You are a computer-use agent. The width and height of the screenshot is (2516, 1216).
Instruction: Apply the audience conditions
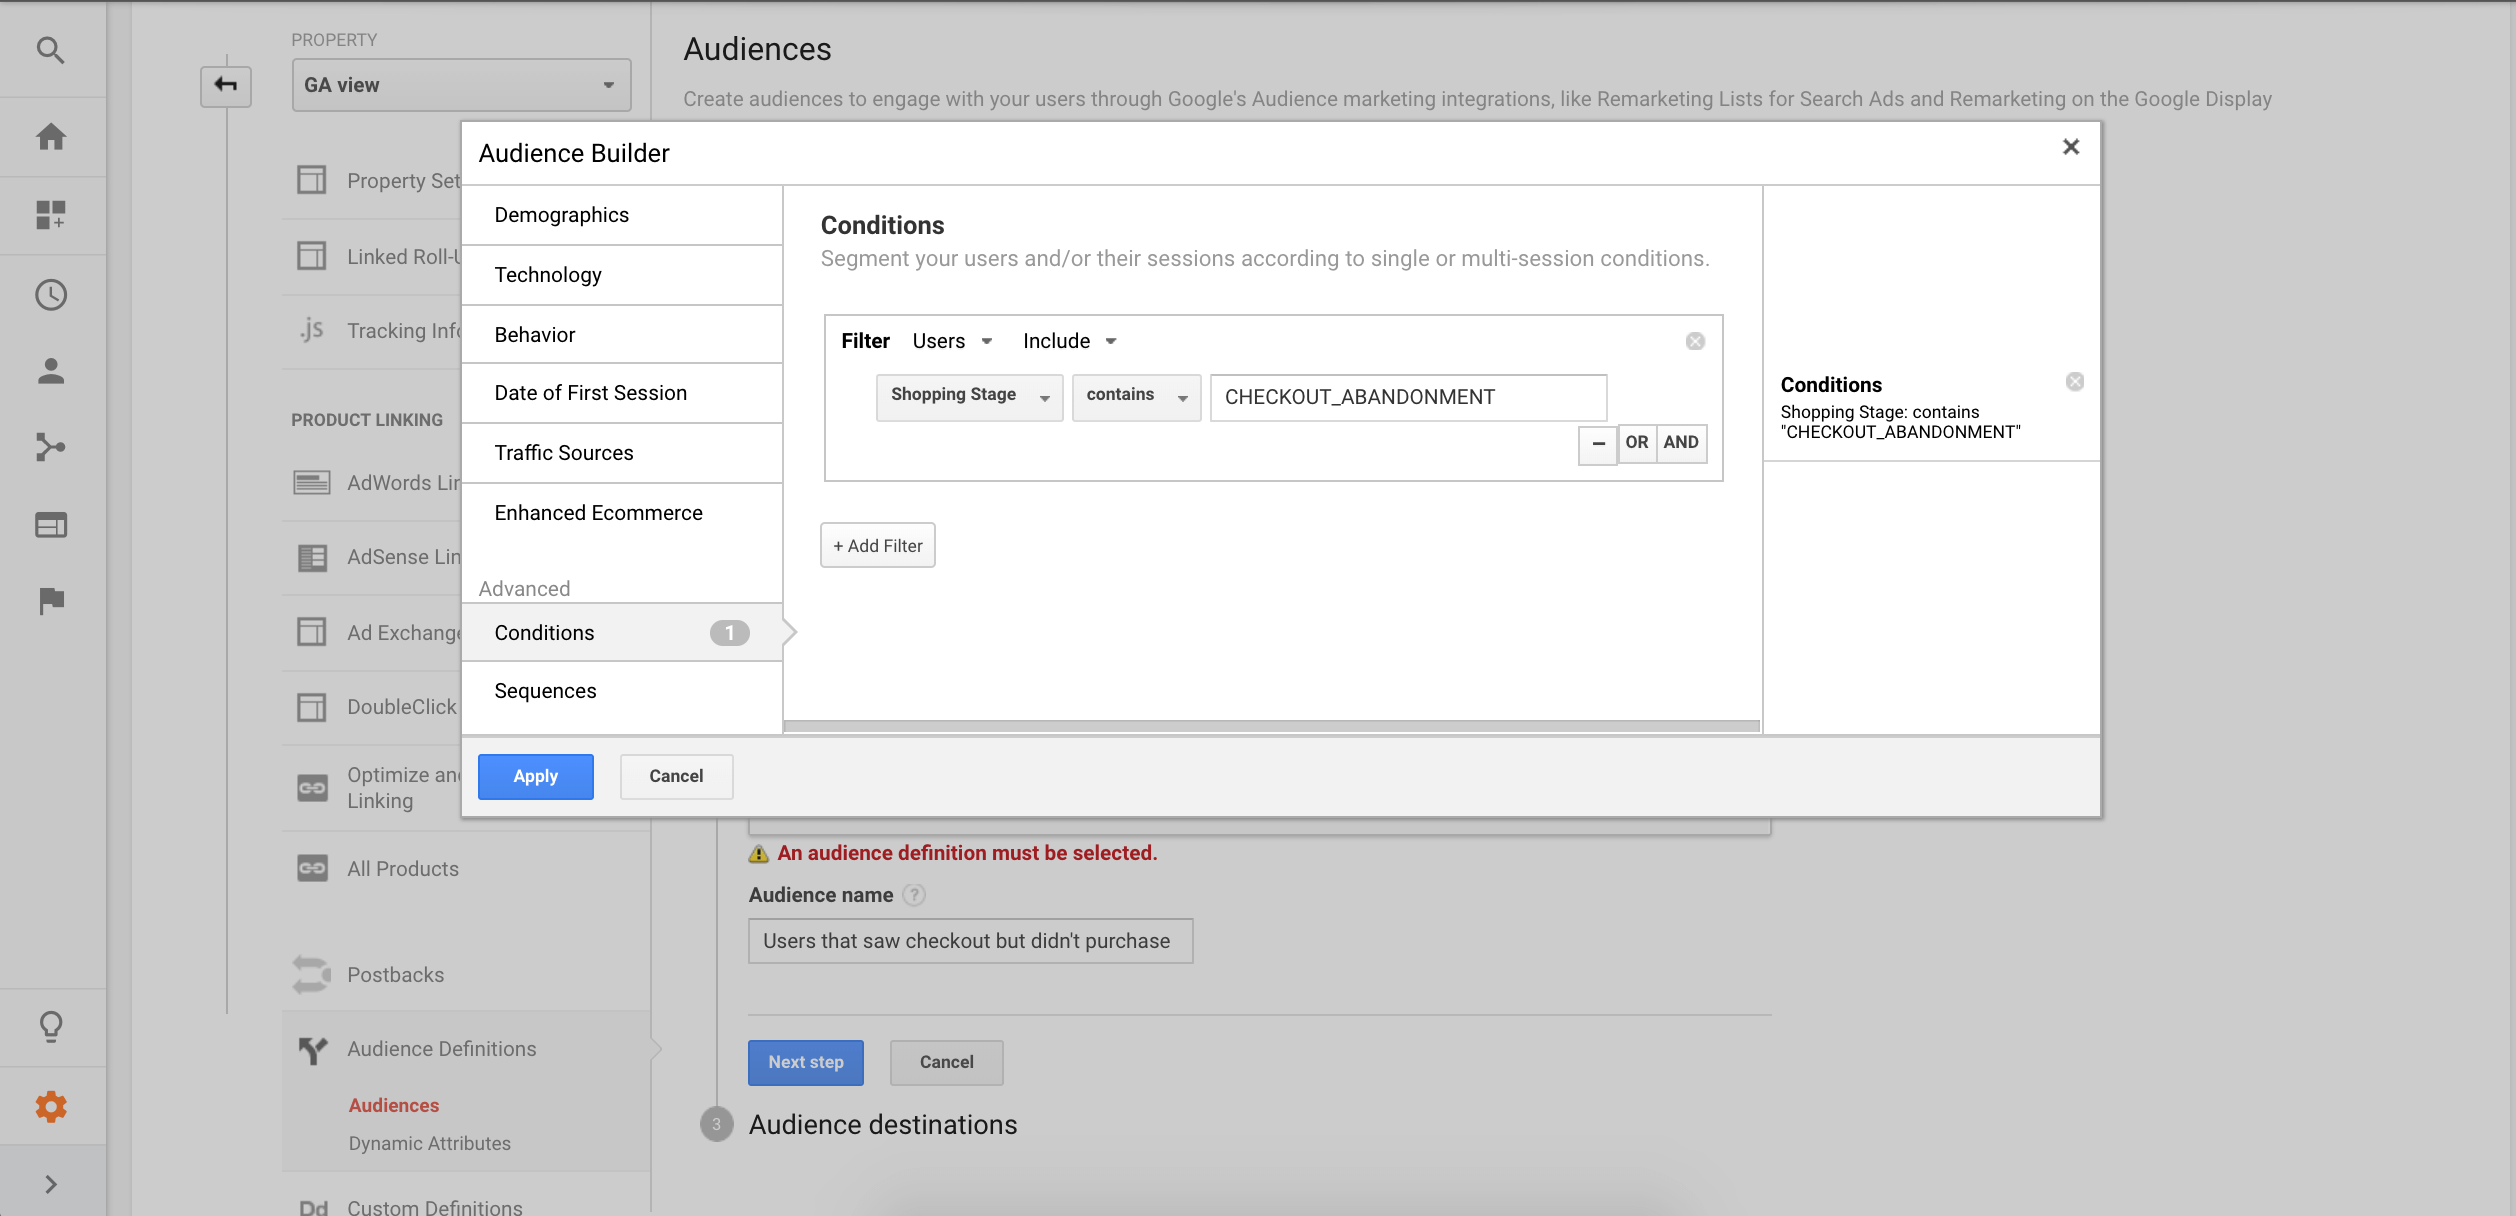(x=535, y=776)
